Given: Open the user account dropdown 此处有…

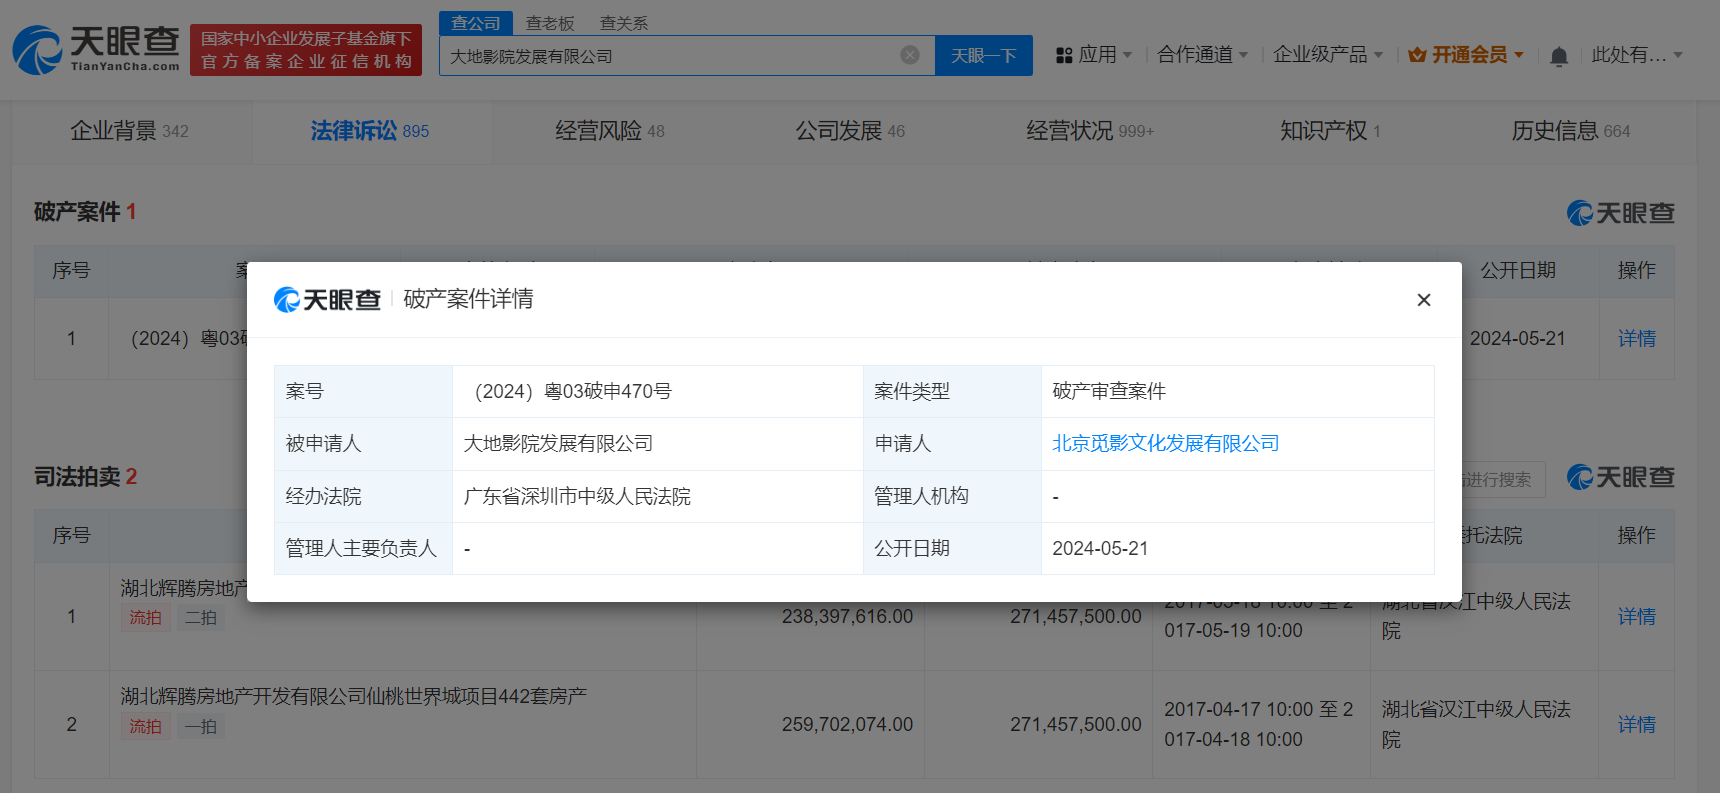Looking at the screenshot, I should pyautogui.click(x=1637, y=55).
